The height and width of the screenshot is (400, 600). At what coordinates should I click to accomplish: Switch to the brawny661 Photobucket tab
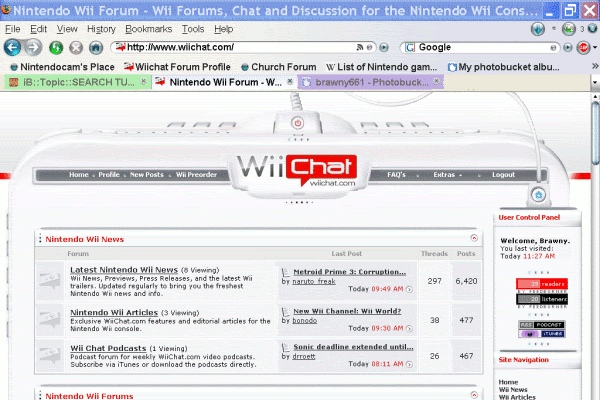(x=371, y=82)
